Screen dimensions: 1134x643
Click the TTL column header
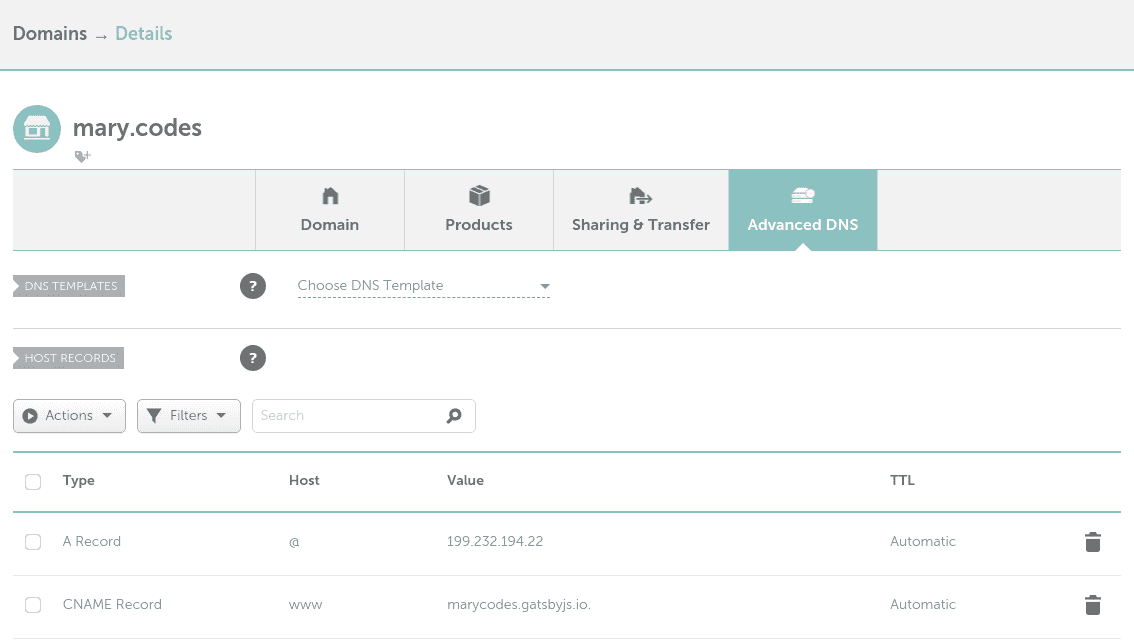point(903,480)
